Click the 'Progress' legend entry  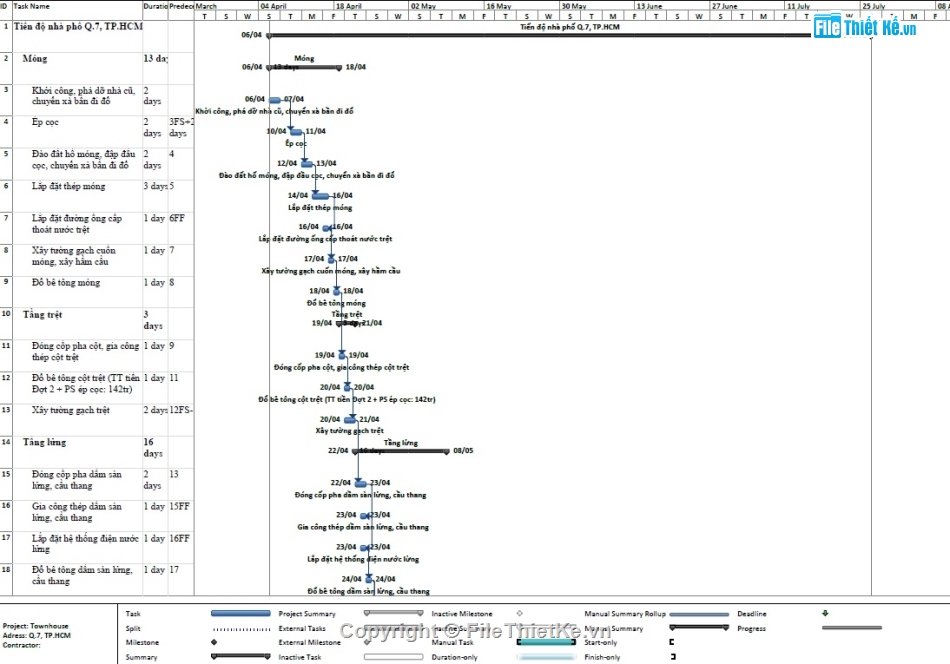pyautogui.click(x=752, y=628)
